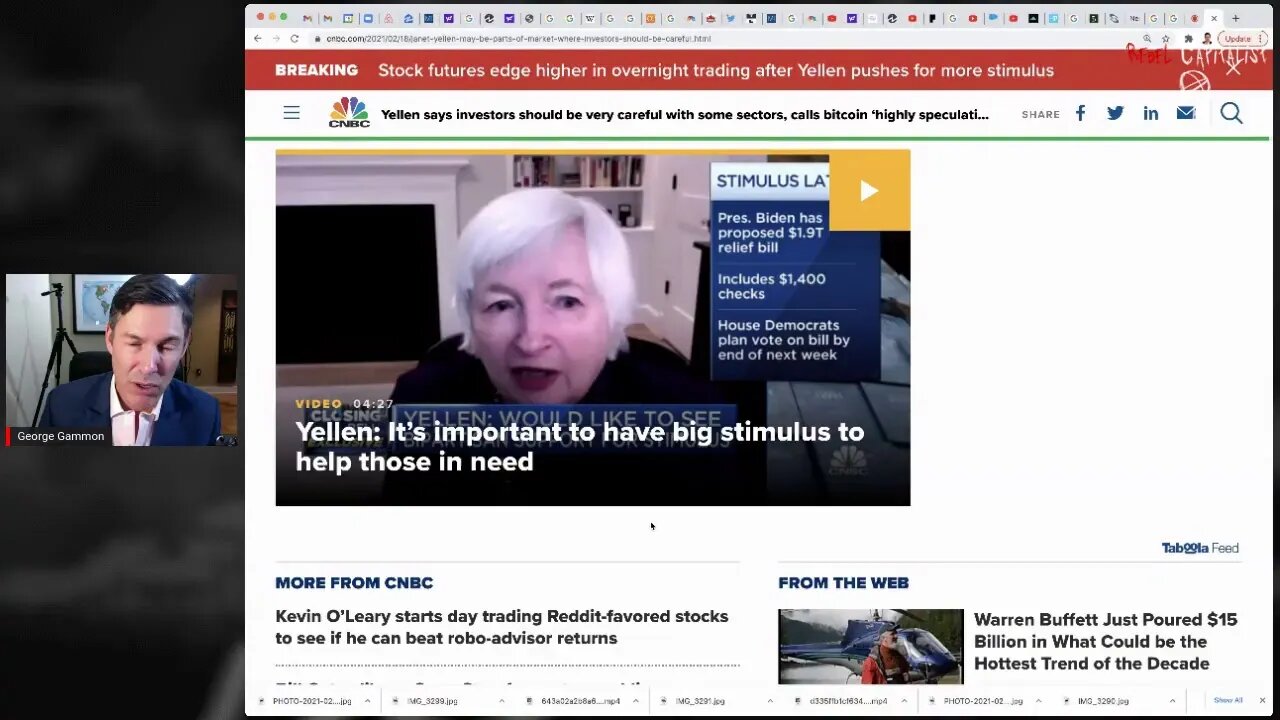Click the FROM THE WEB heading
The width and height of the screenshot is (1280, 720).
tap(843, 583)
